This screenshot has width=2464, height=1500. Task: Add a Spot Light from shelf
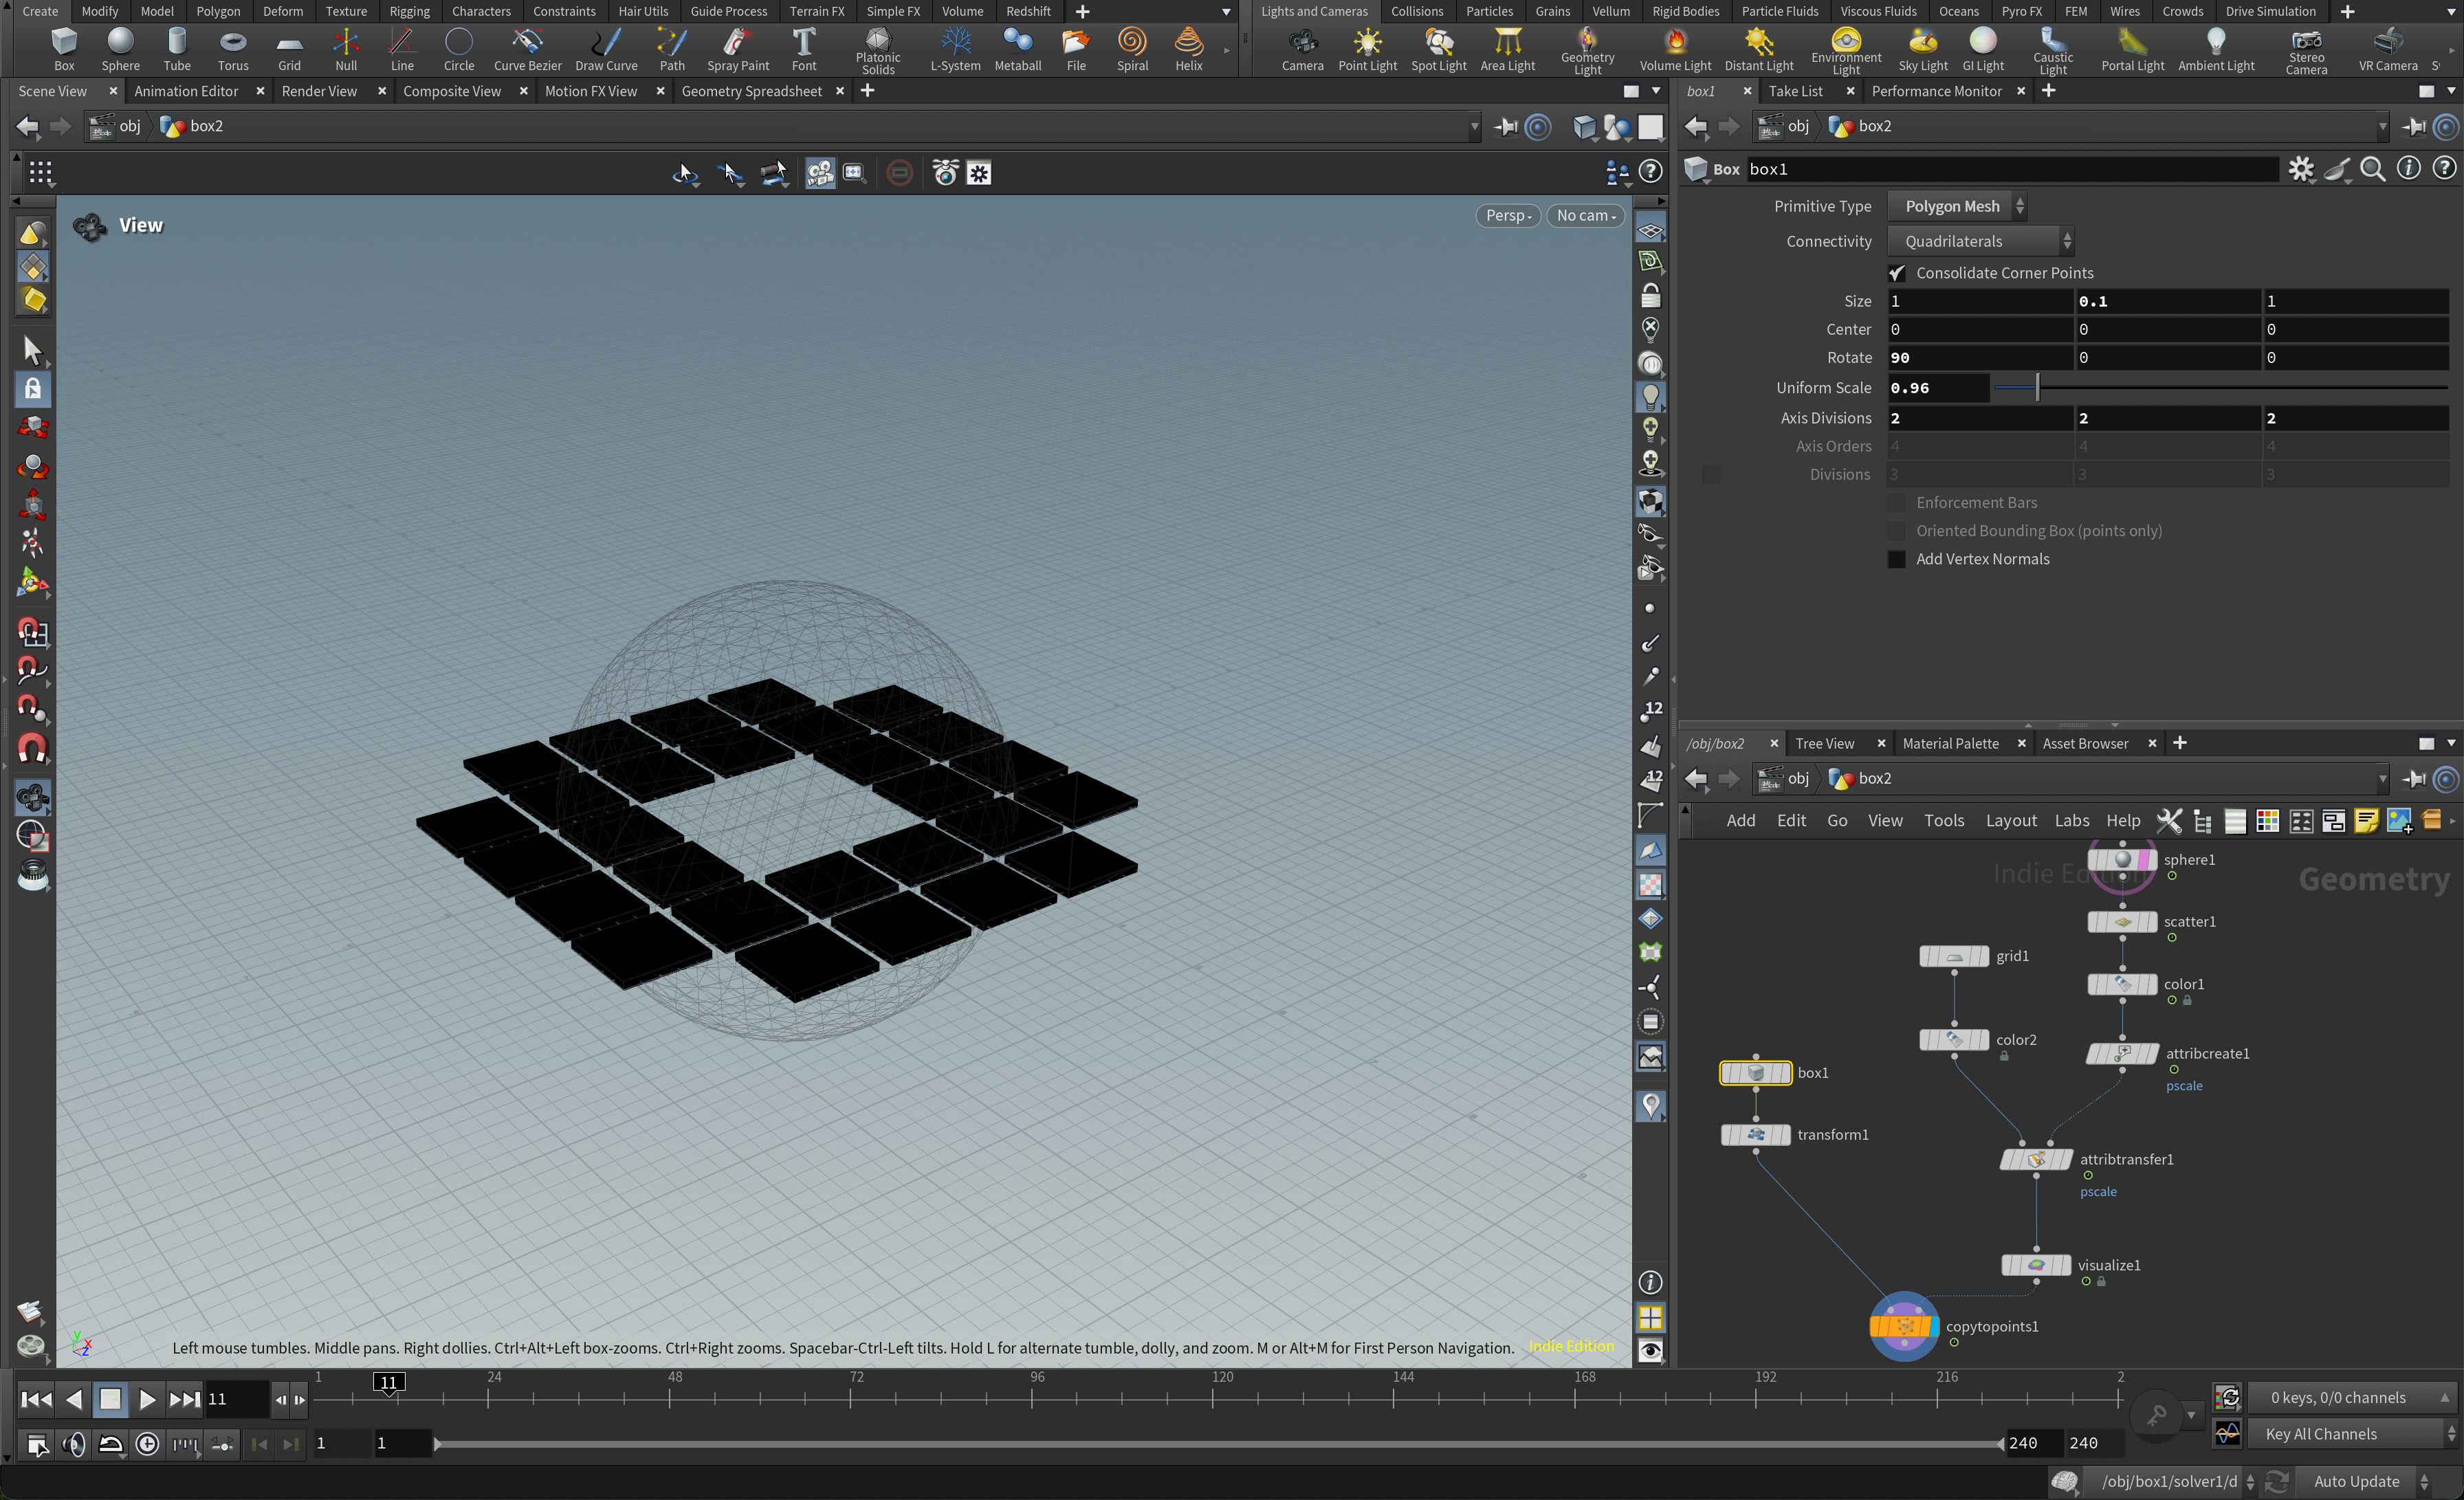click(1438, 48)
